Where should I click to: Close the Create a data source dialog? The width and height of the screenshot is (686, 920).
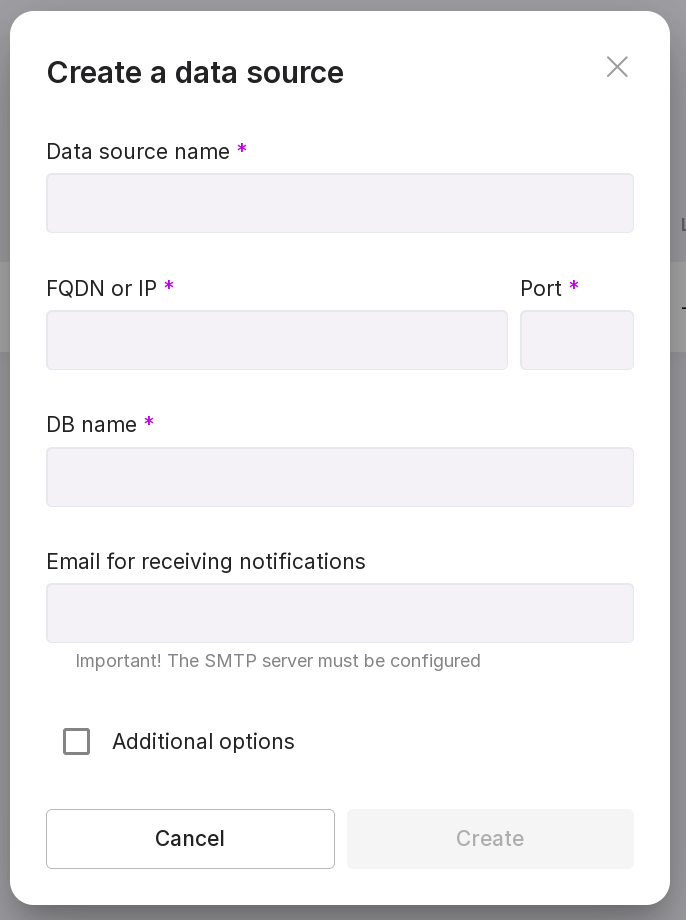click(x=617, y=67)
